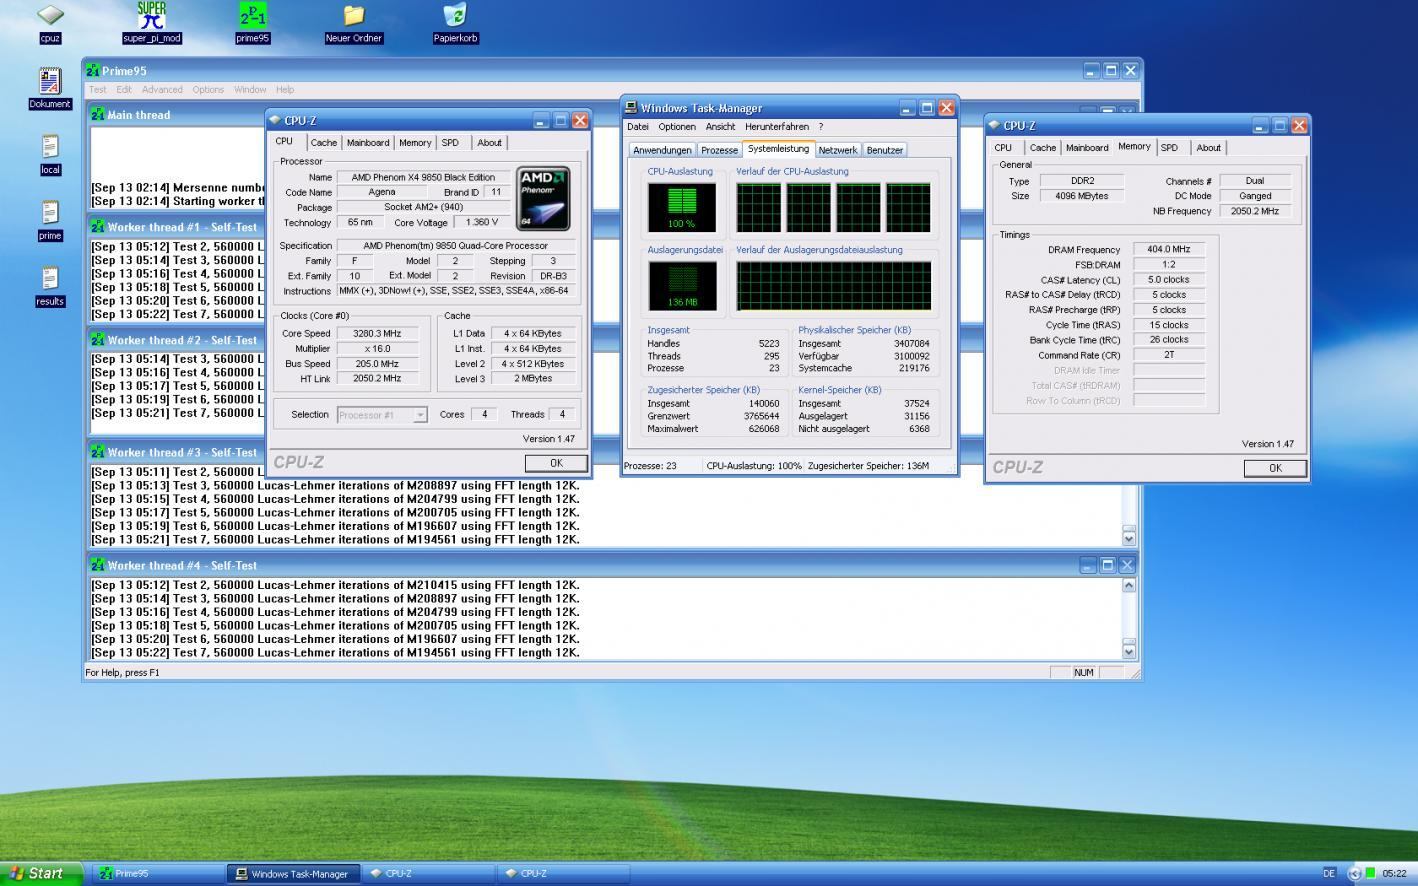Select the SPD tab in left CPU-Z

coord(450,143)
